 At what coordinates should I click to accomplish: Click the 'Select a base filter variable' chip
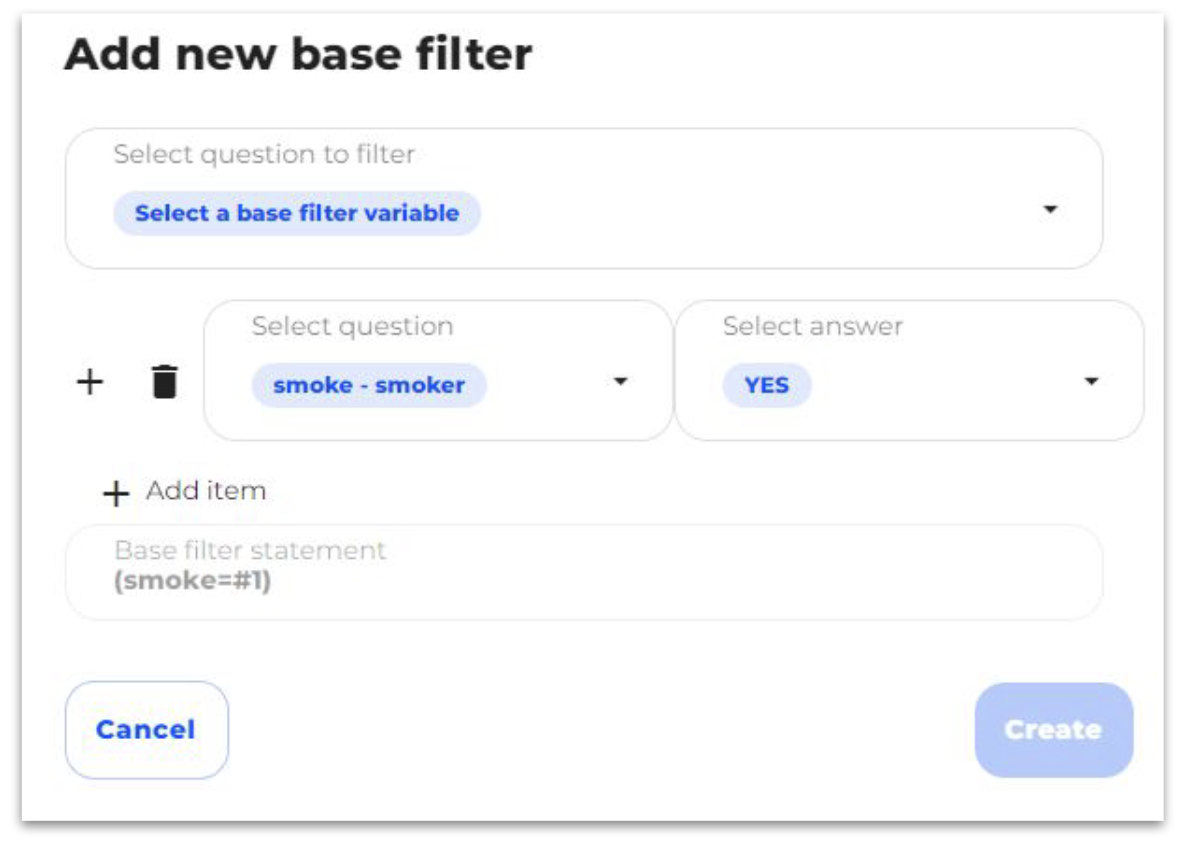(297, 213)
